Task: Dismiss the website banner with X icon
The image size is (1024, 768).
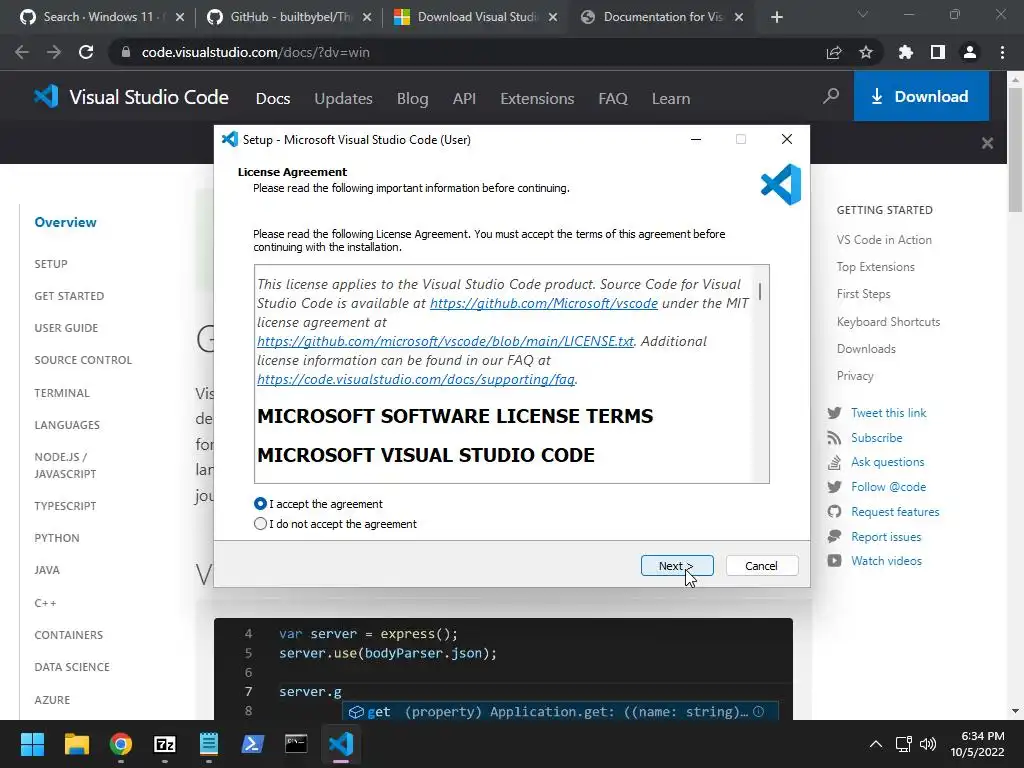Action: coord(987,143)
